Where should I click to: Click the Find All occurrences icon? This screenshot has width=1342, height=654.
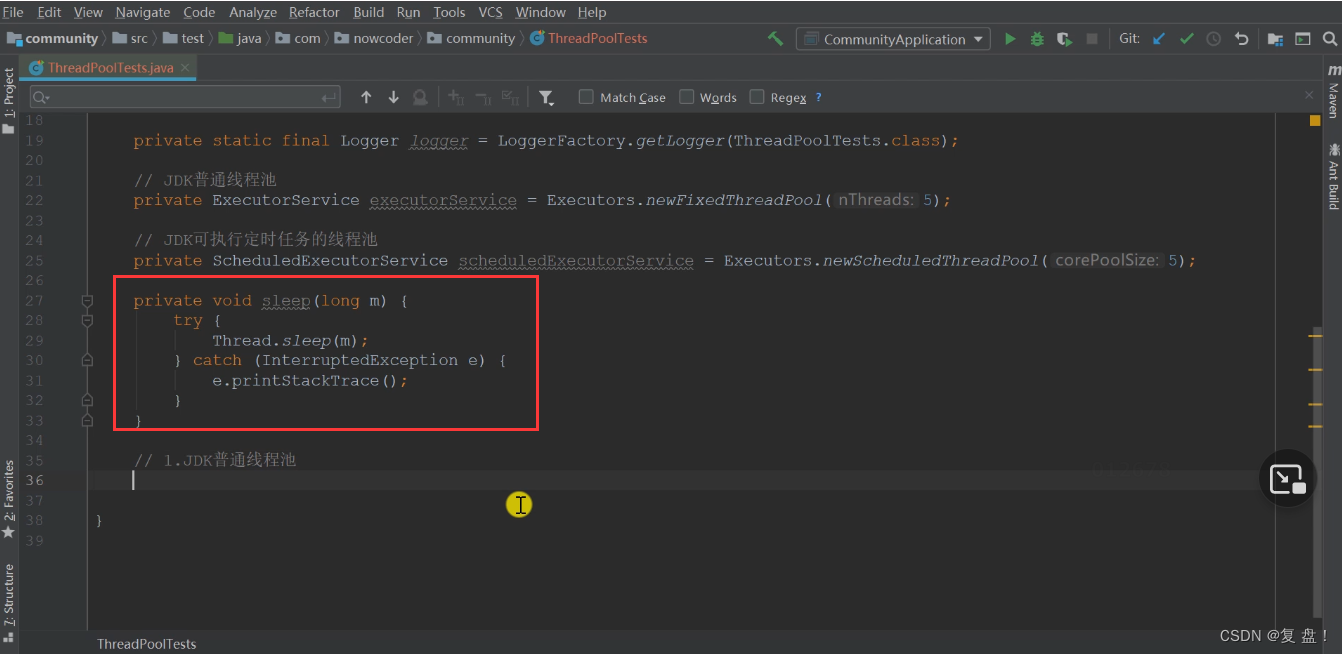coord(420,97)
